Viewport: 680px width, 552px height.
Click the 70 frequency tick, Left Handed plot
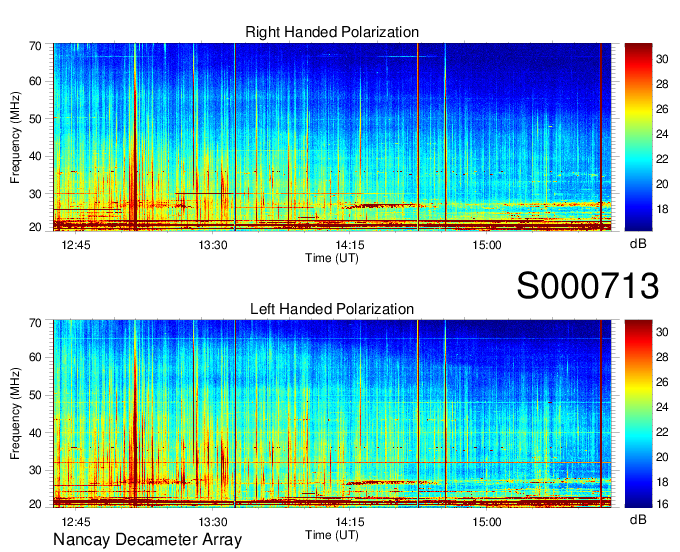(x=35, y=323)
